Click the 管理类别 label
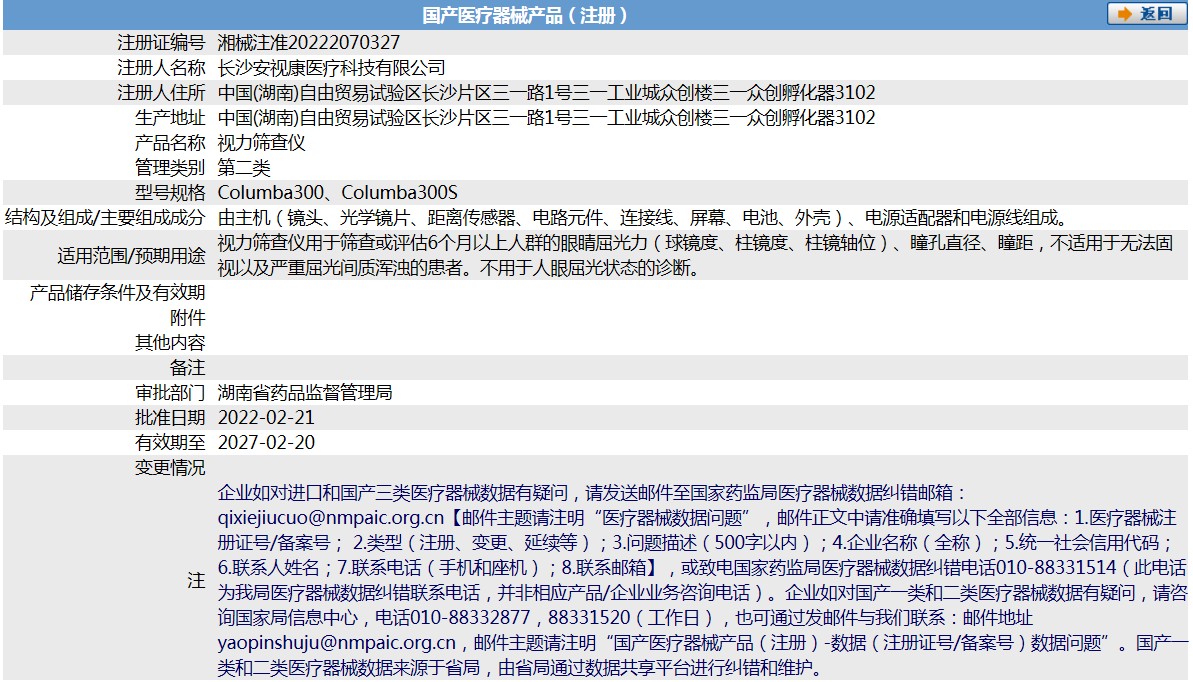 (x=170, y=168)
